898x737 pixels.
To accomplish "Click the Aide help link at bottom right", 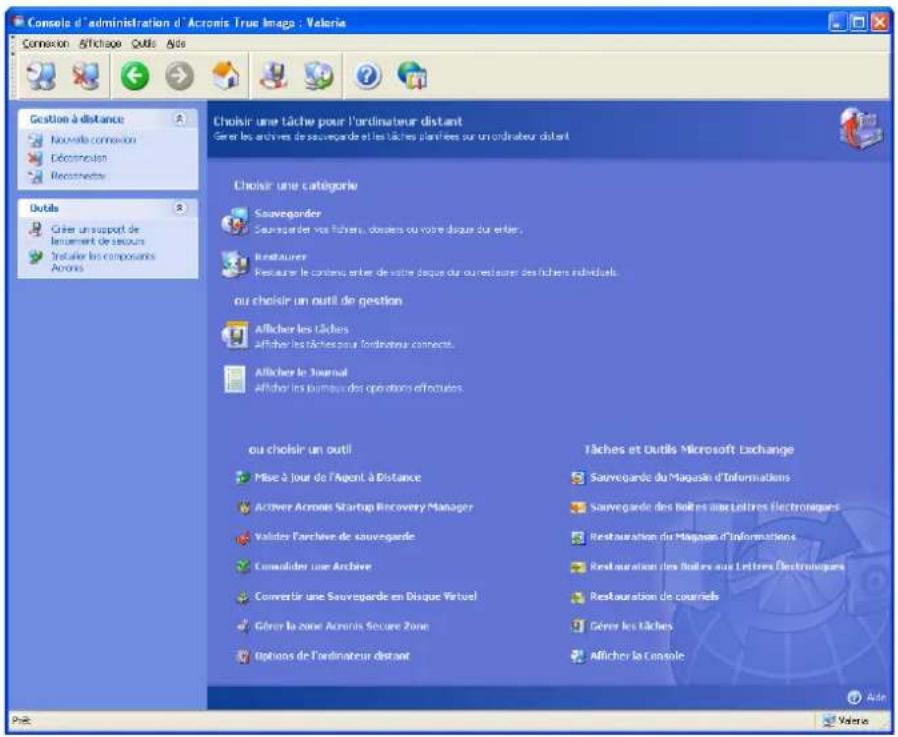I will pyautogui.click(x=867, y=697).
